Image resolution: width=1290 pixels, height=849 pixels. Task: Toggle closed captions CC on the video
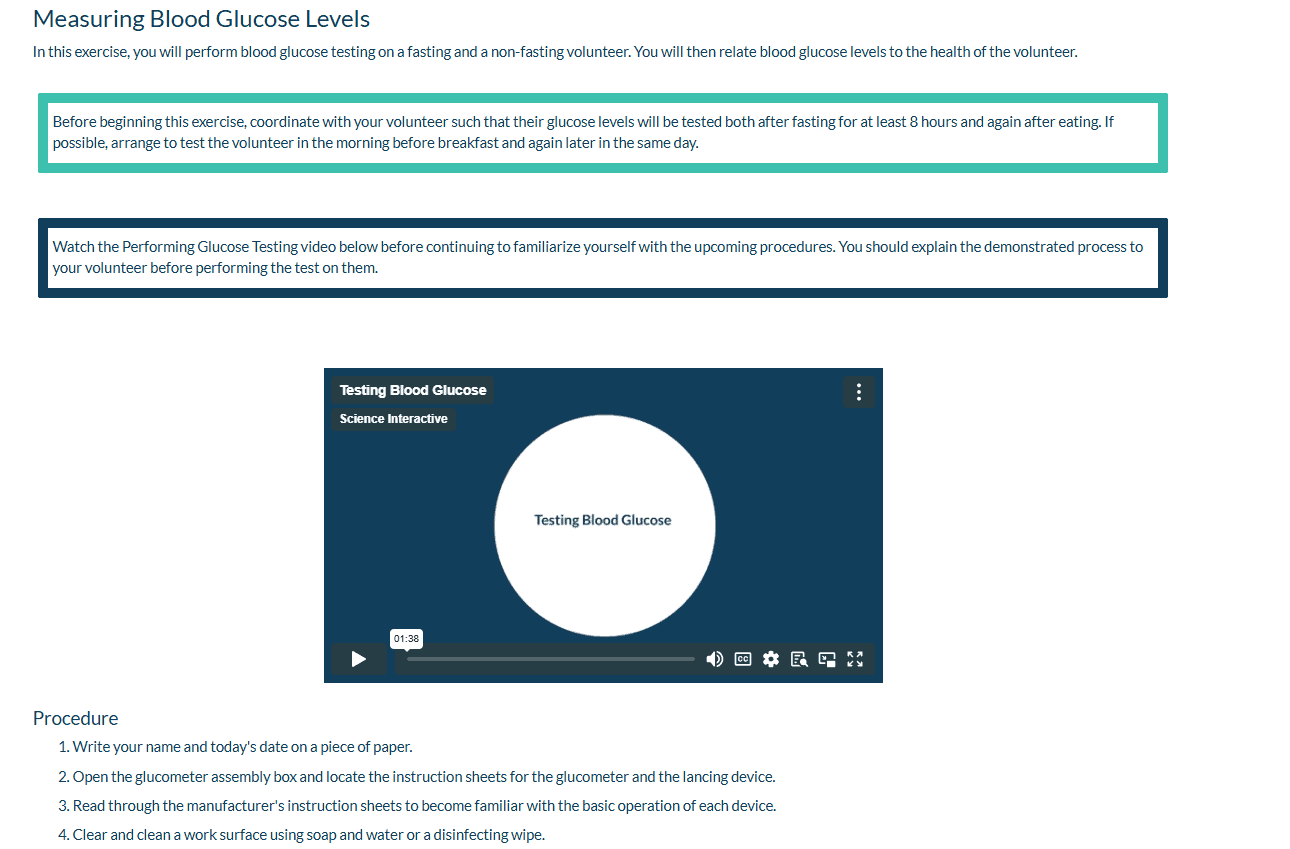[x=743, y=659]
